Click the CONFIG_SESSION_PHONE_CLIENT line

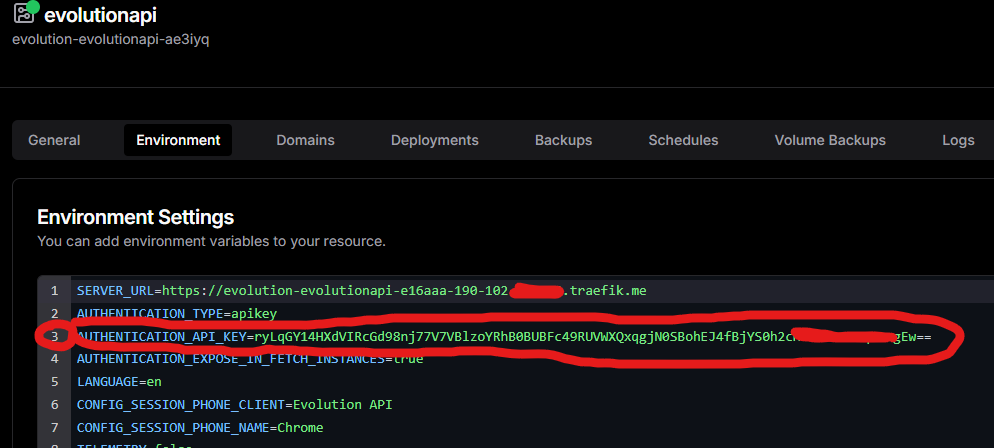point(235,404)
